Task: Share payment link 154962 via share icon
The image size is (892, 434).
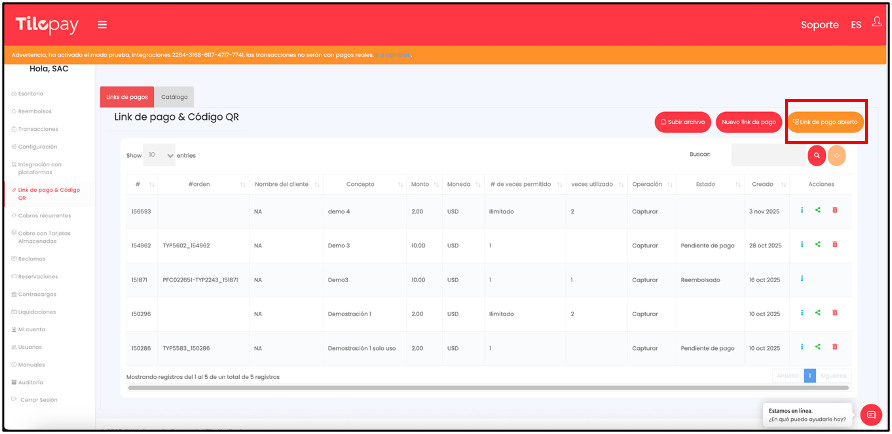Action: [818, 244]
